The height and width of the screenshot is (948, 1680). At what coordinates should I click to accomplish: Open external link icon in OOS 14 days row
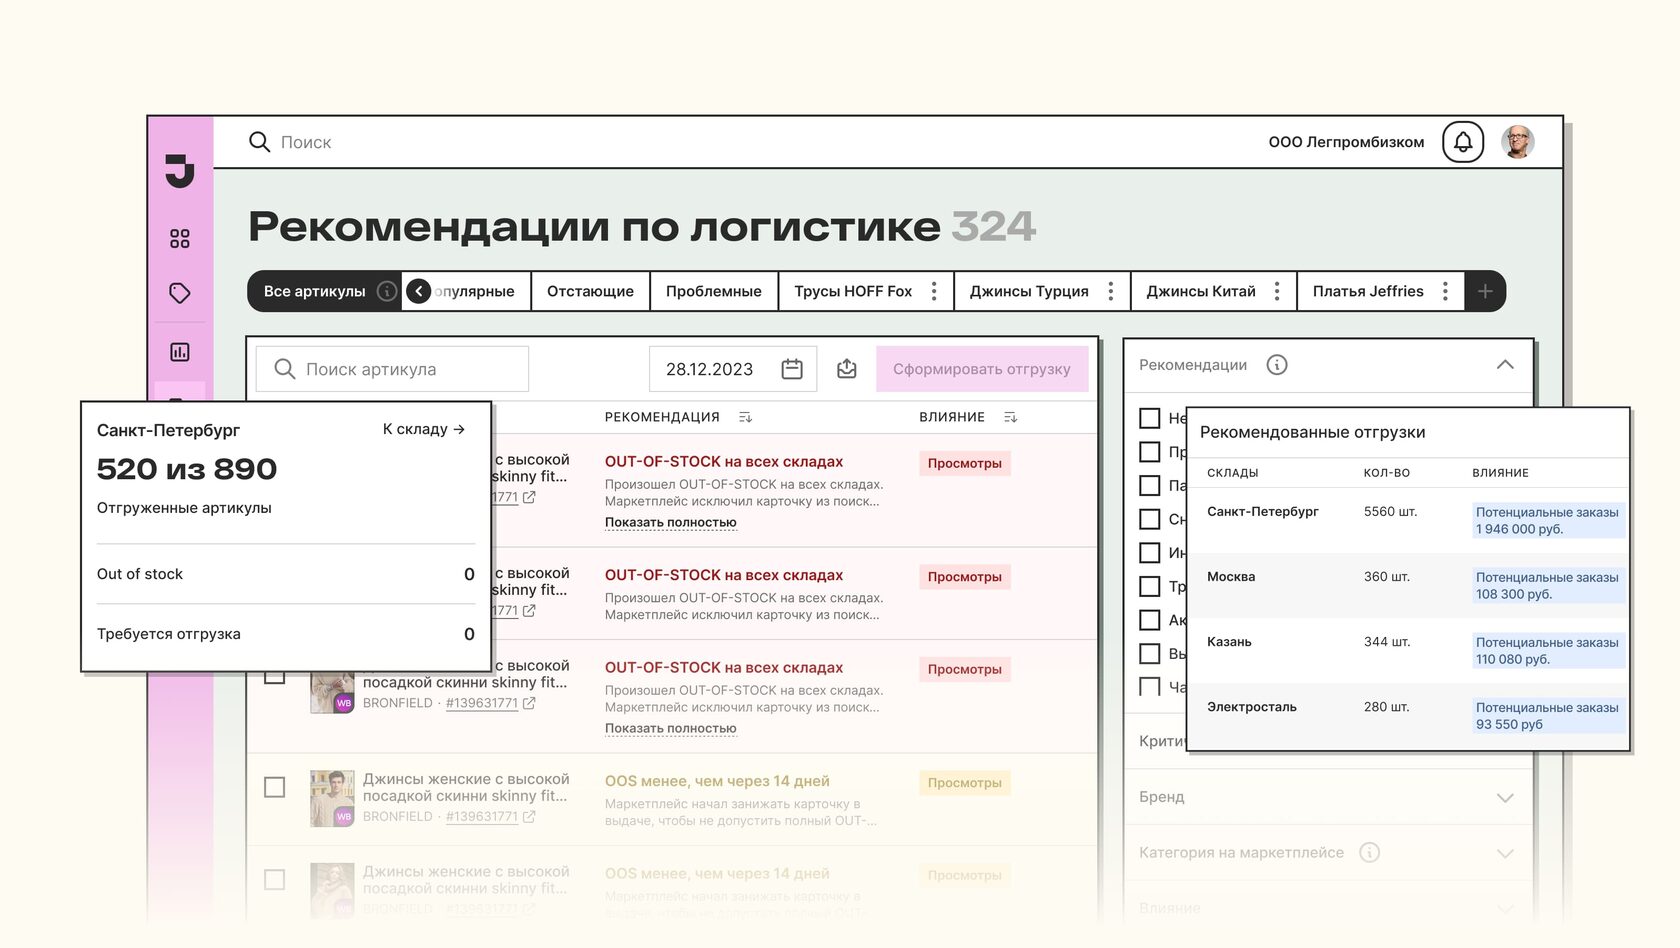529,816
